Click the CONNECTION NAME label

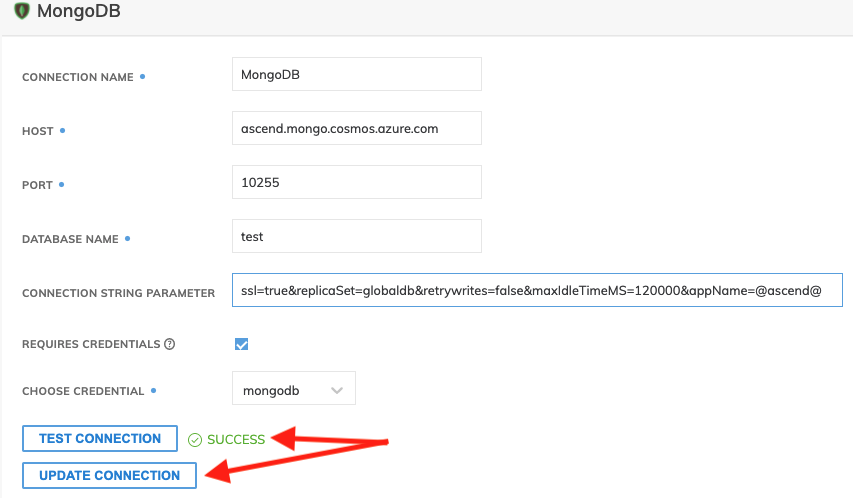(78, 77)
